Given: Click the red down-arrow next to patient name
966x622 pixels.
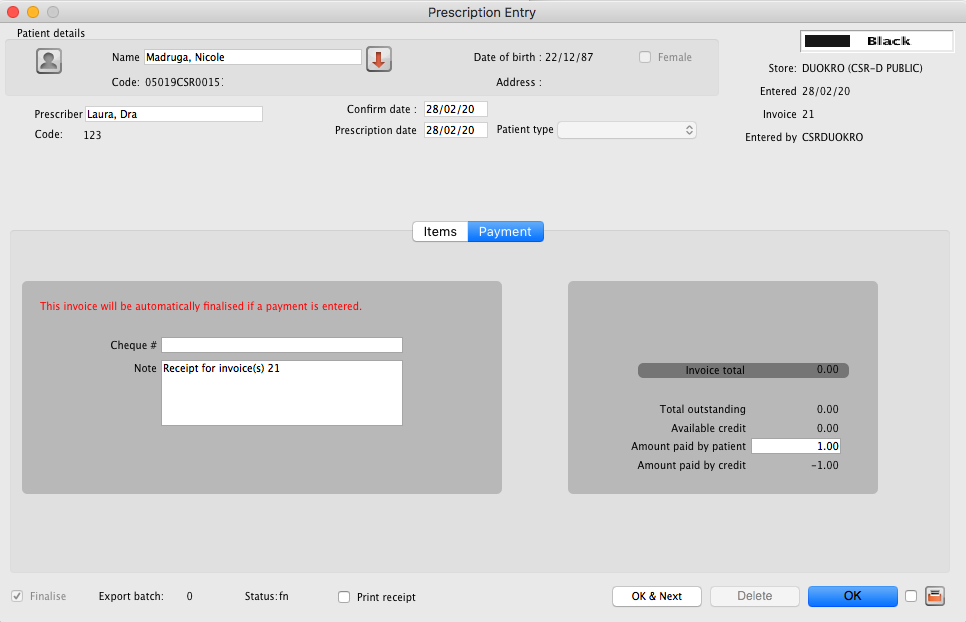Looking at the screenshot, I should [x=378, y=60].
